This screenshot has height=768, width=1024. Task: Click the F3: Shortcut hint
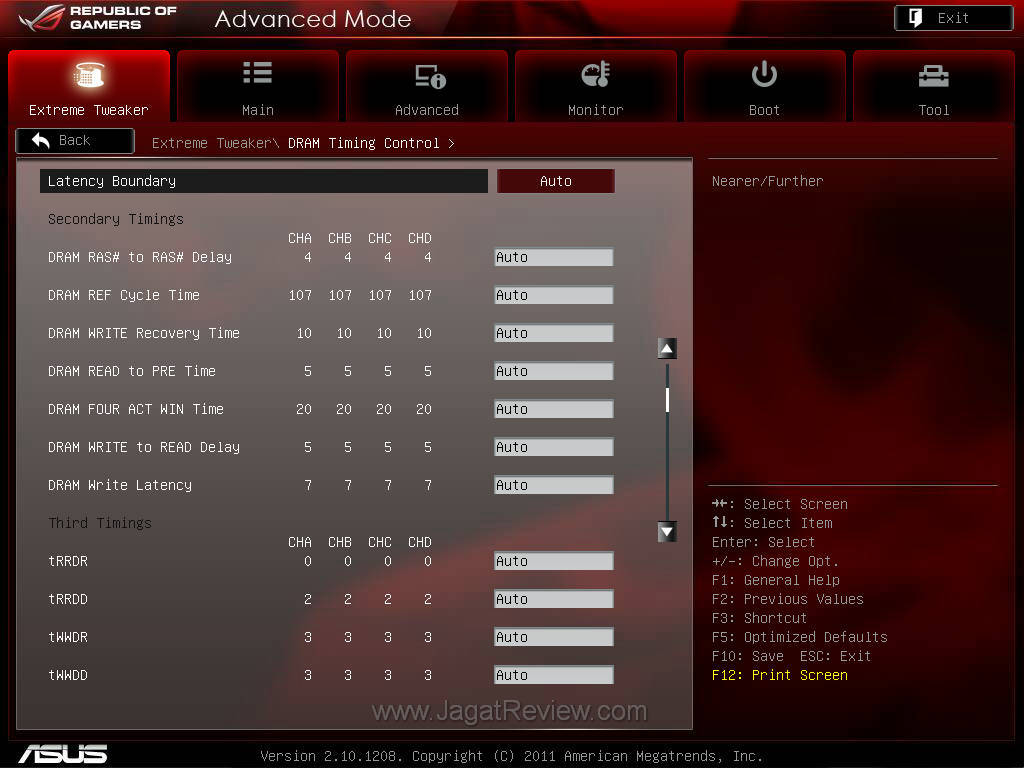click(x=760, y=618)
